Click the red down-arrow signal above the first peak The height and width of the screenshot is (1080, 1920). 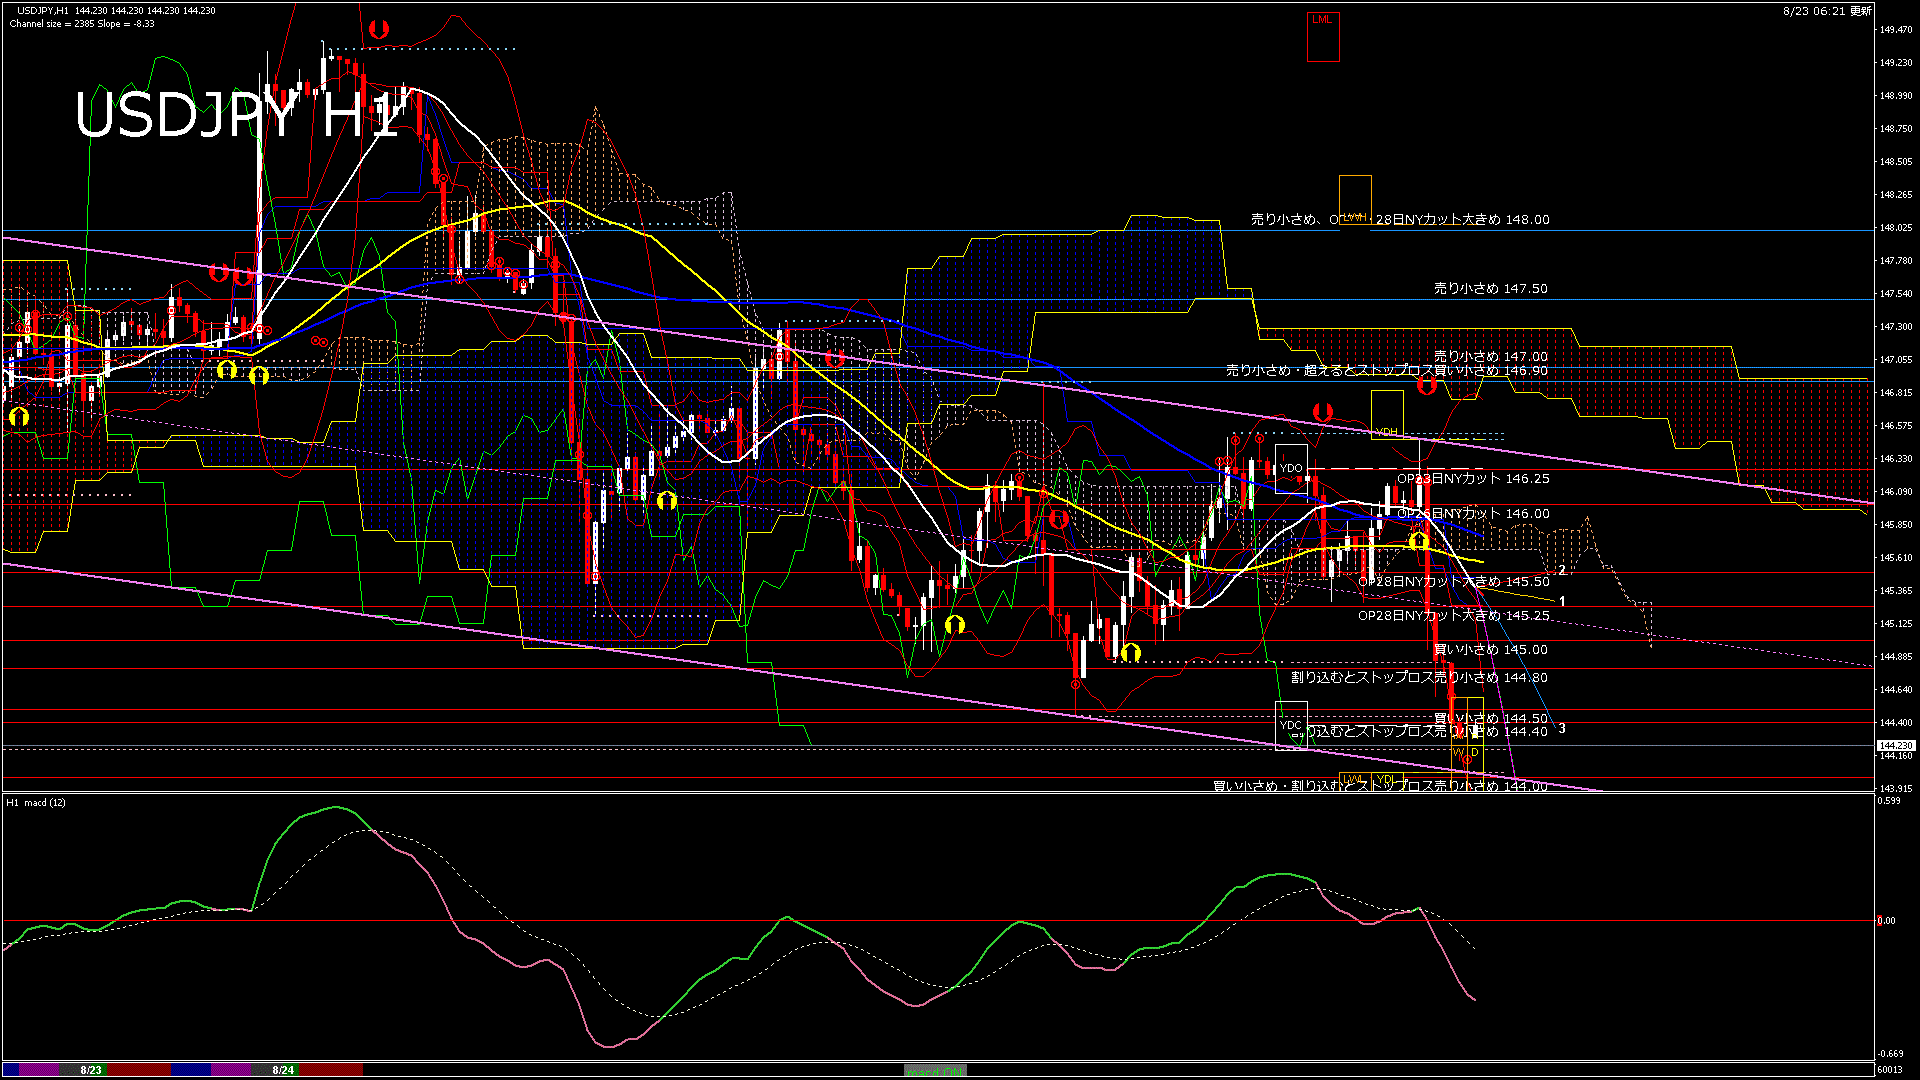point(378,30)
